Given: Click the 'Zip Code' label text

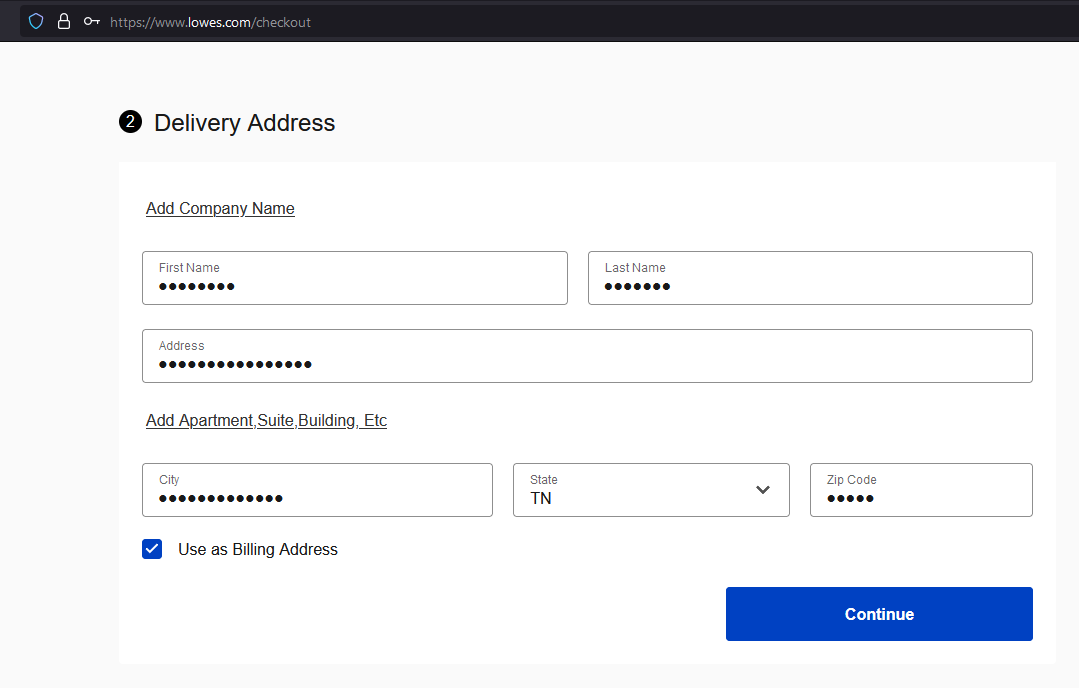Looking at the screenshot, I should pos(851,480).
